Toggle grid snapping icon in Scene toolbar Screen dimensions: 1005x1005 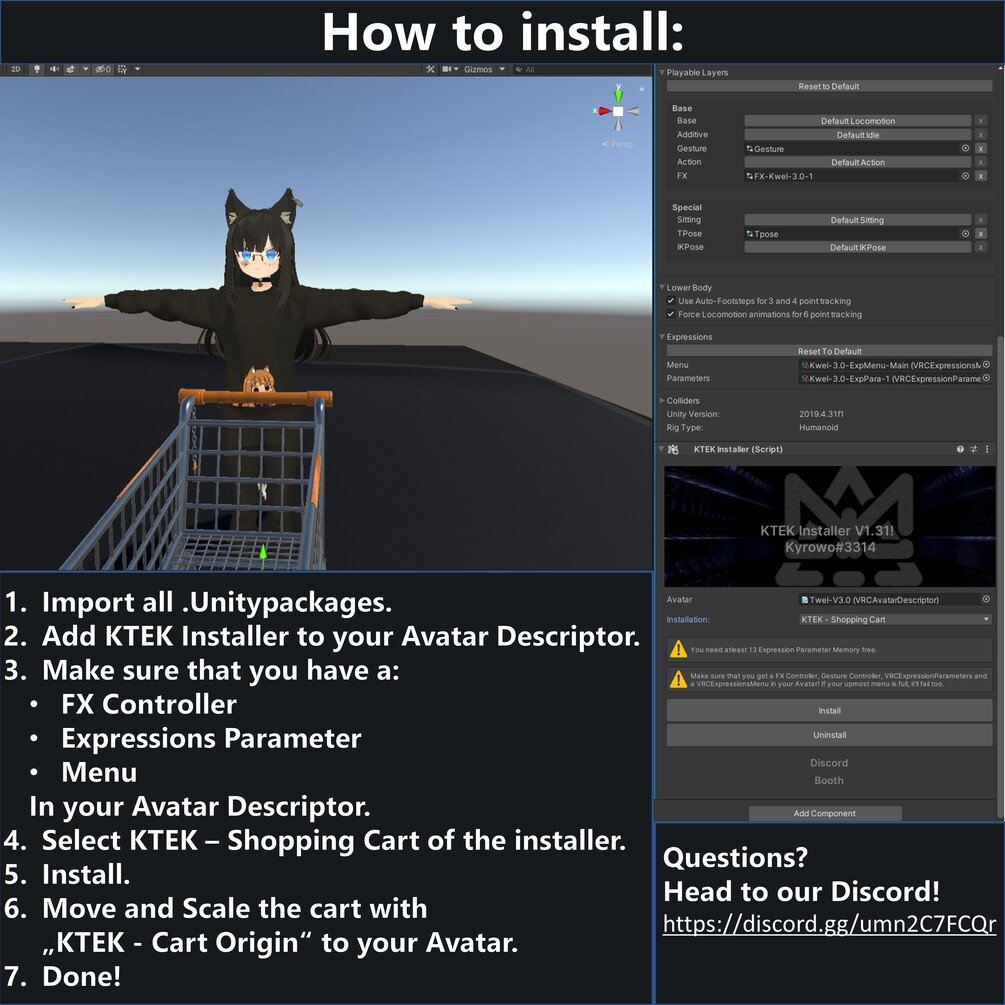(122, 69)
